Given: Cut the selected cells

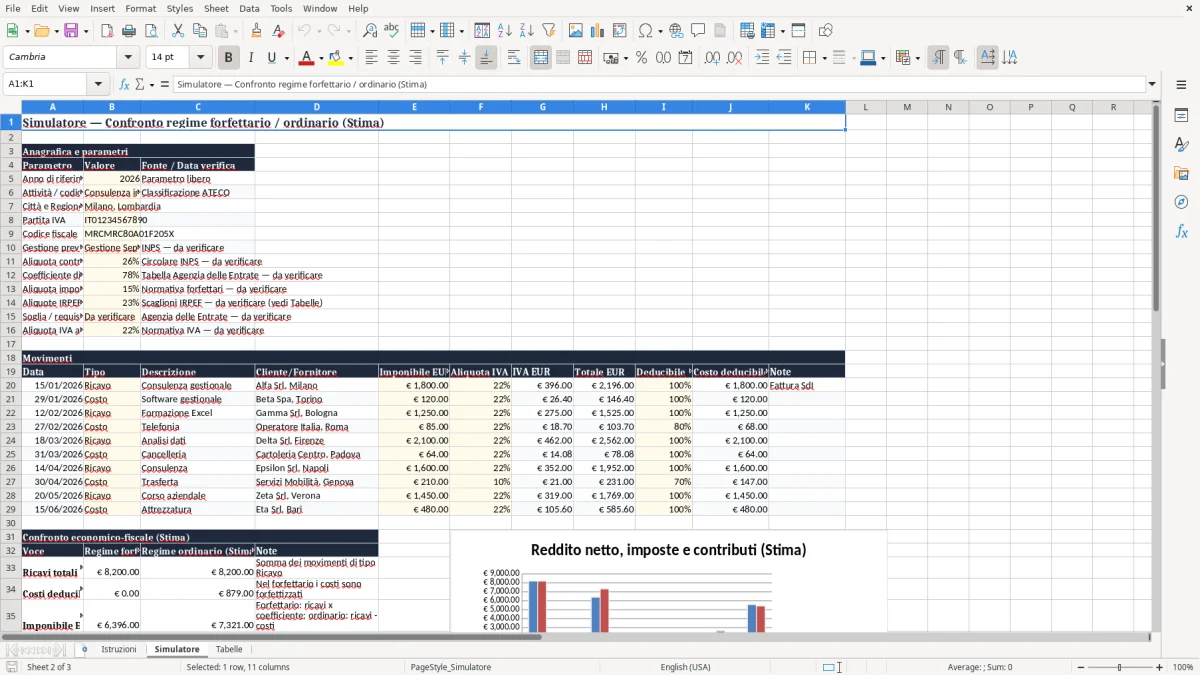Looking at the screenshot, I should click(177, 31).
